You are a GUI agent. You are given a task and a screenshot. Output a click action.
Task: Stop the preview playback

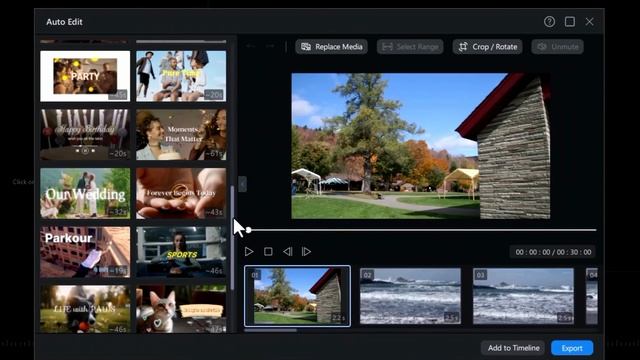point(268,251)
